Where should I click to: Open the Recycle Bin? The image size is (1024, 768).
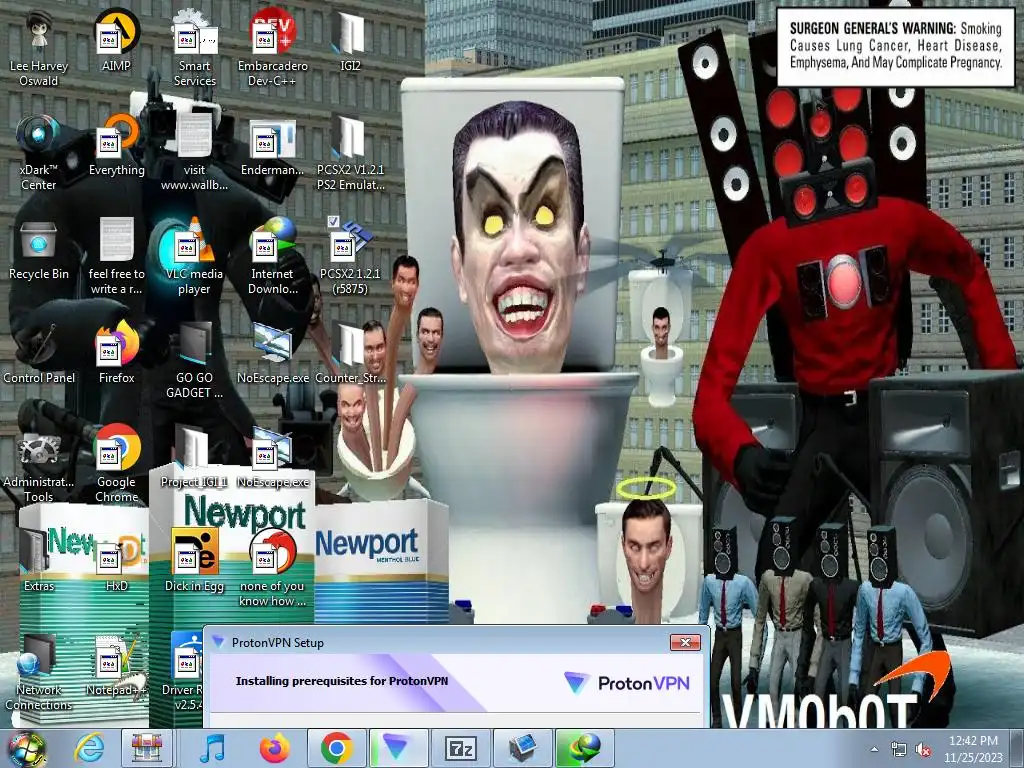39,249
